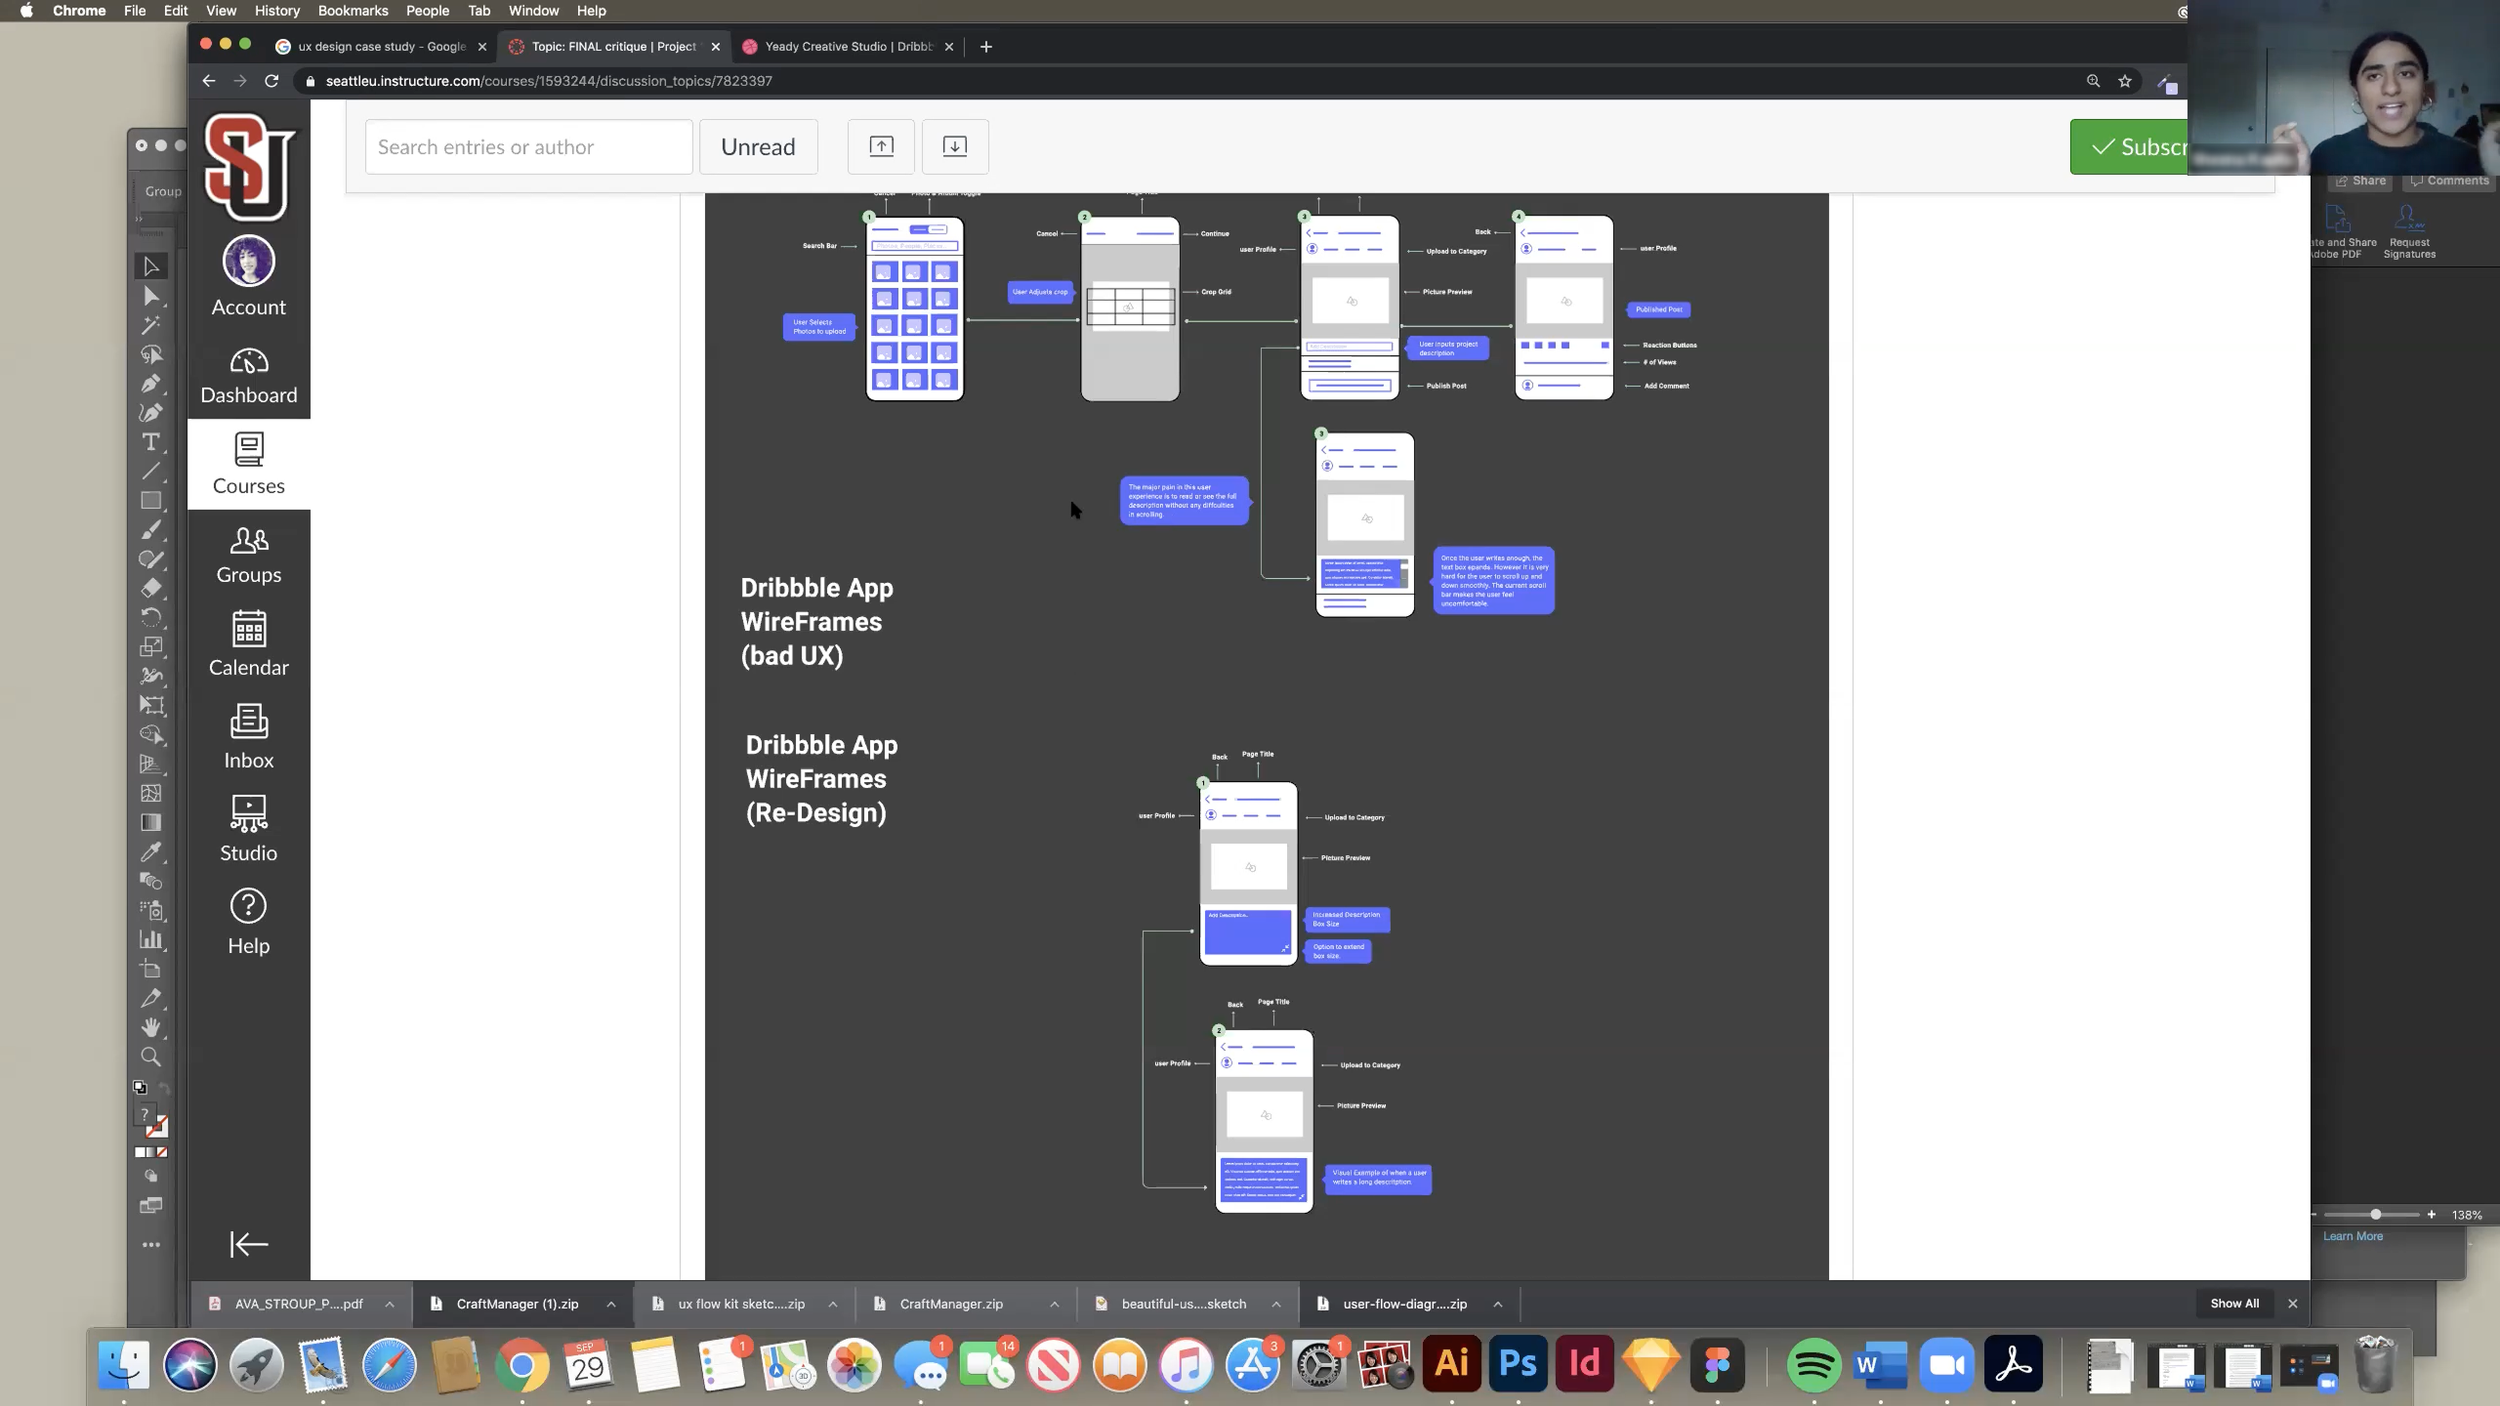Image resolution: width=2500 pixels, height=1406 pixels.
Task: Click Show All downloads
Action: [x=2234, y=1303]
